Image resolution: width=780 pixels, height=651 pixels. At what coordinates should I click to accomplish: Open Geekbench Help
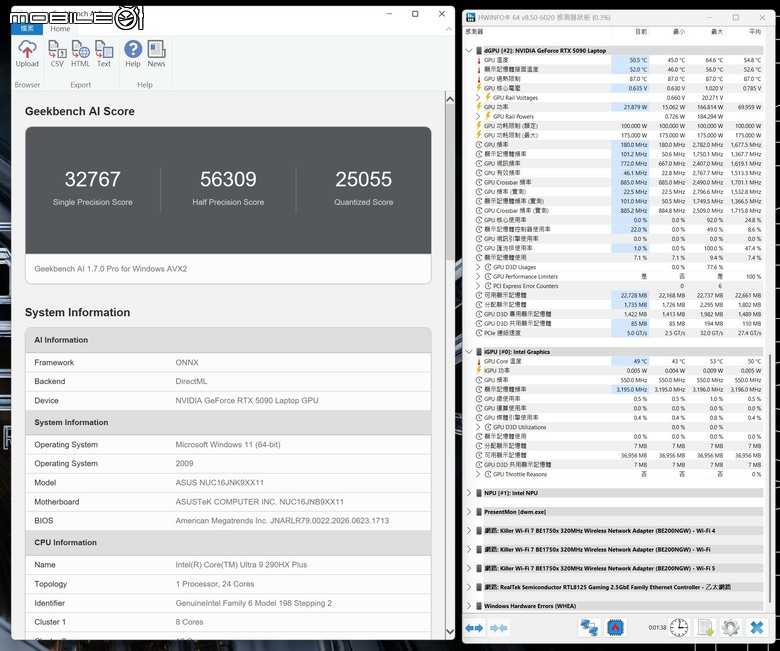pyautogui.click(x=133, y=54)
